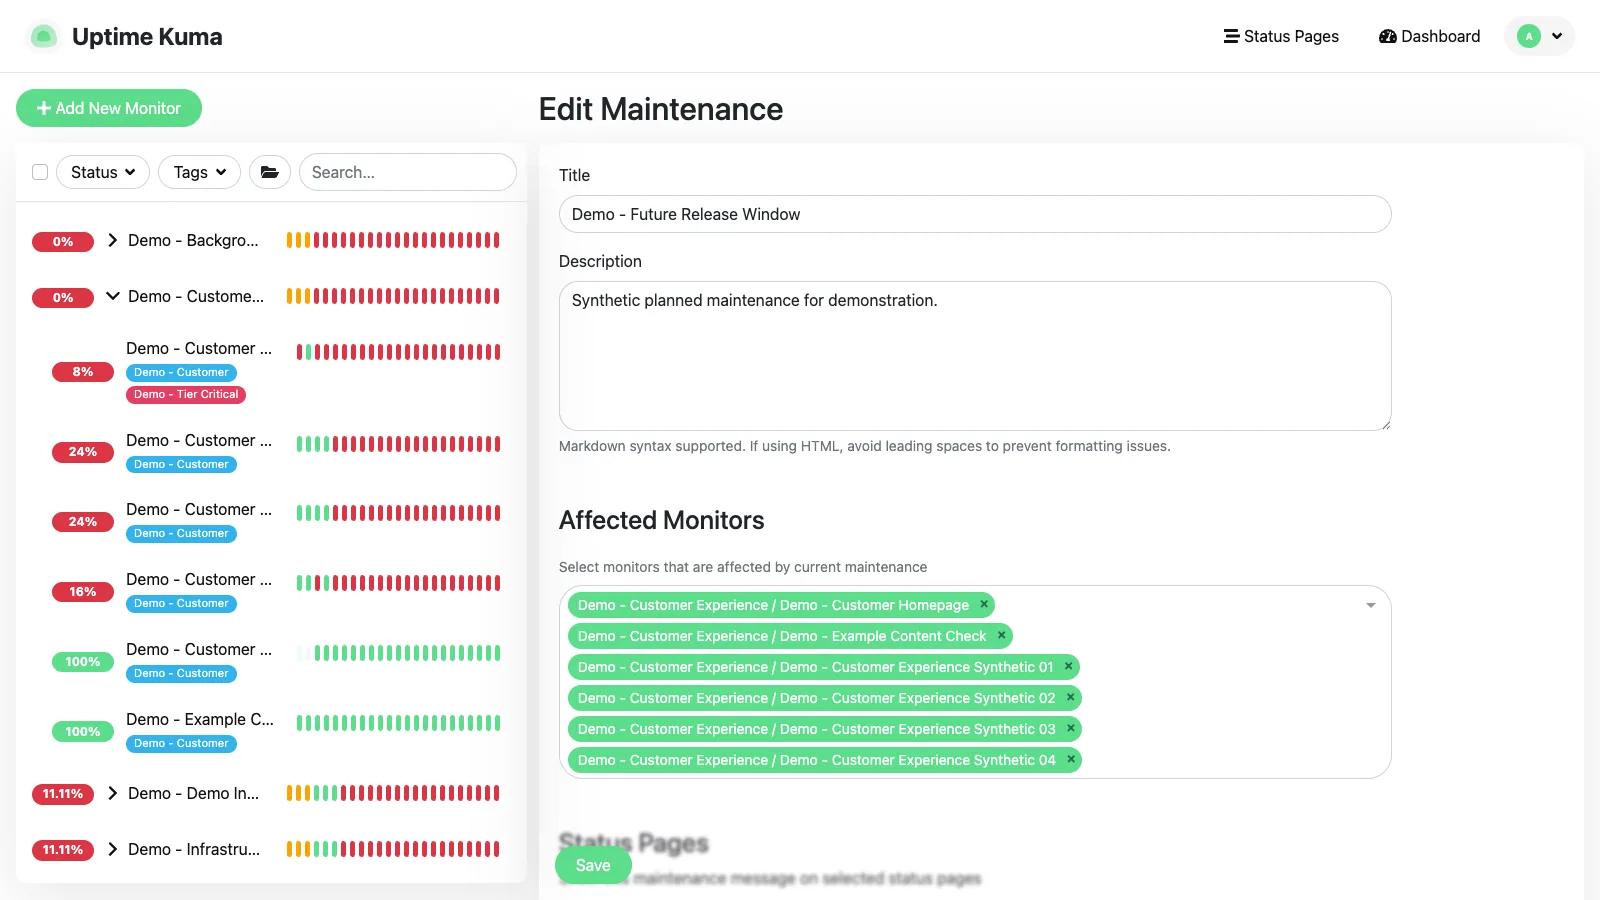Image resolution: width=1600 pixels, height=900 pixels.
Task: Click into the Description textarea
Action: tap(975, 356)
